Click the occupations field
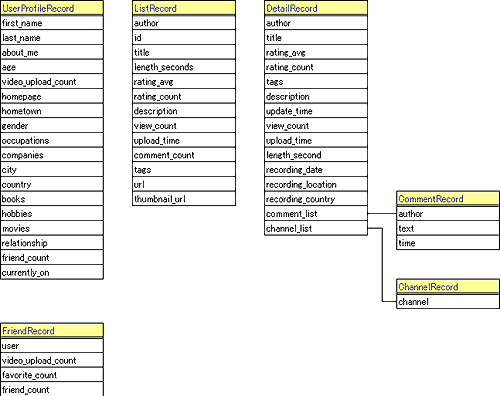Screen dimensions: 500x396 click(x=52, y=140)
